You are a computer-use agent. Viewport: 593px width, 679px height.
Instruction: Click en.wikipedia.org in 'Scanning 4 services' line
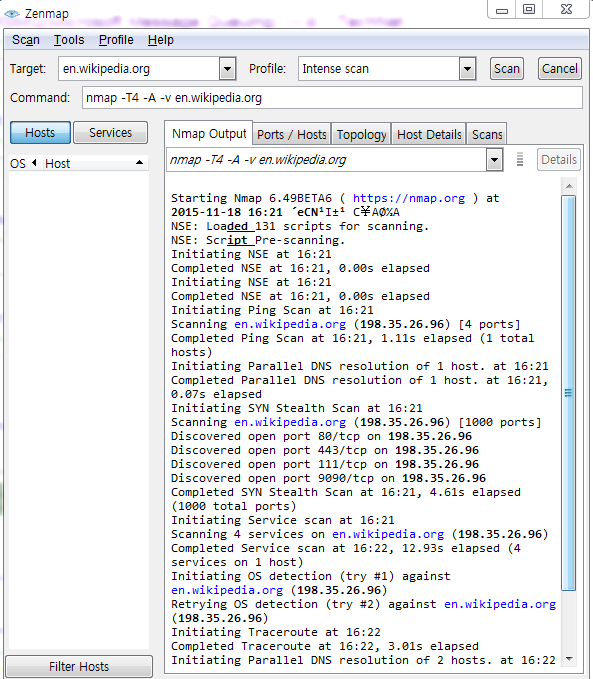click(388, 534)
